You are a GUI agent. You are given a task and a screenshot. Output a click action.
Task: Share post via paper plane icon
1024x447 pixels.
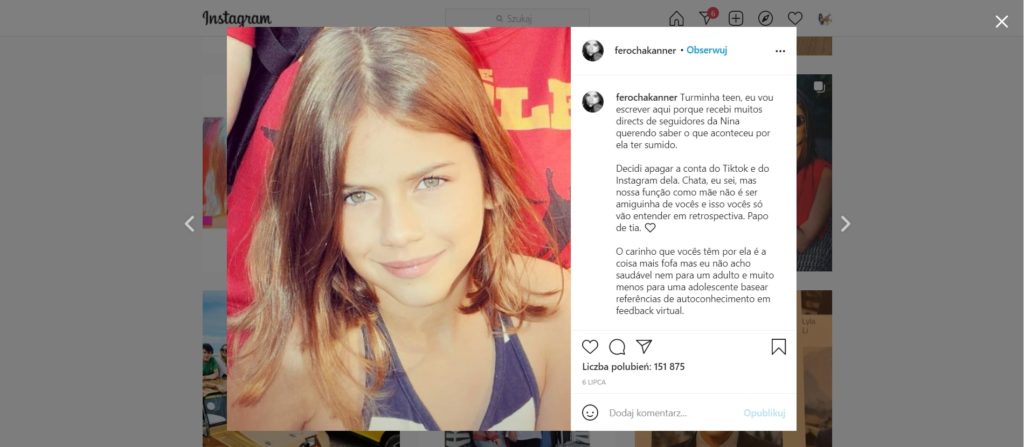pyautogui.click(x=644, y=347)
